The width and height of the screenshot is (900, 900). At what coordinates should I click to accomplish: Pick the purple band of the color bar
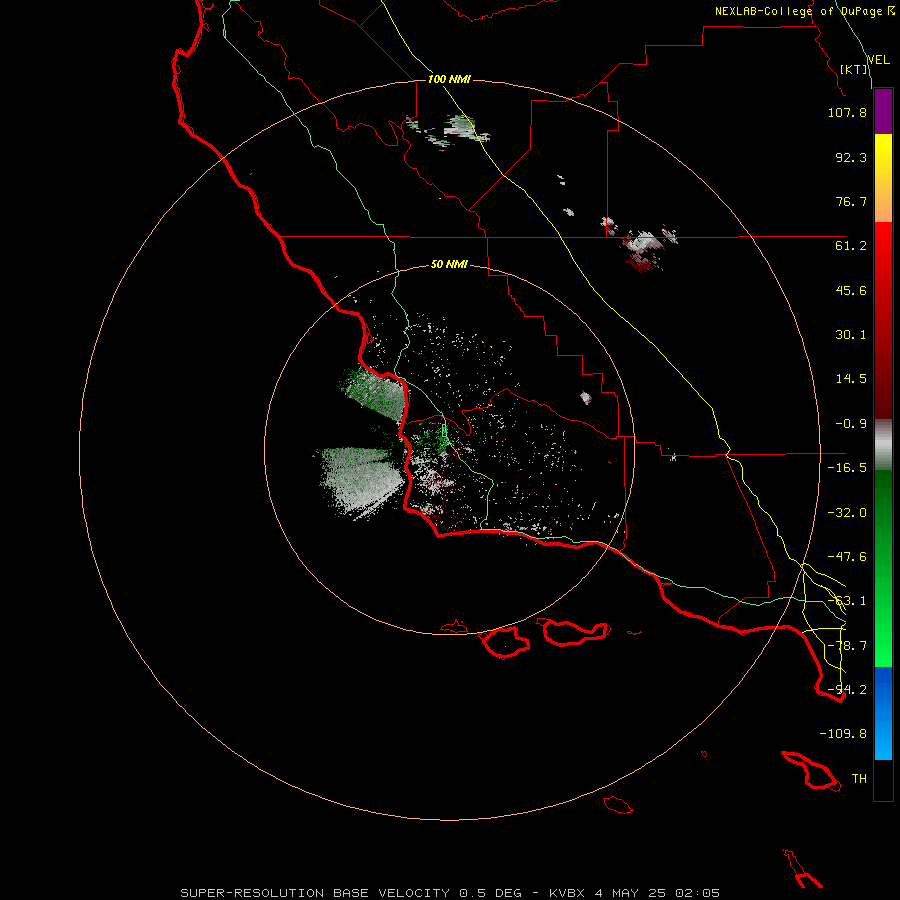click(x=883, y=112)
